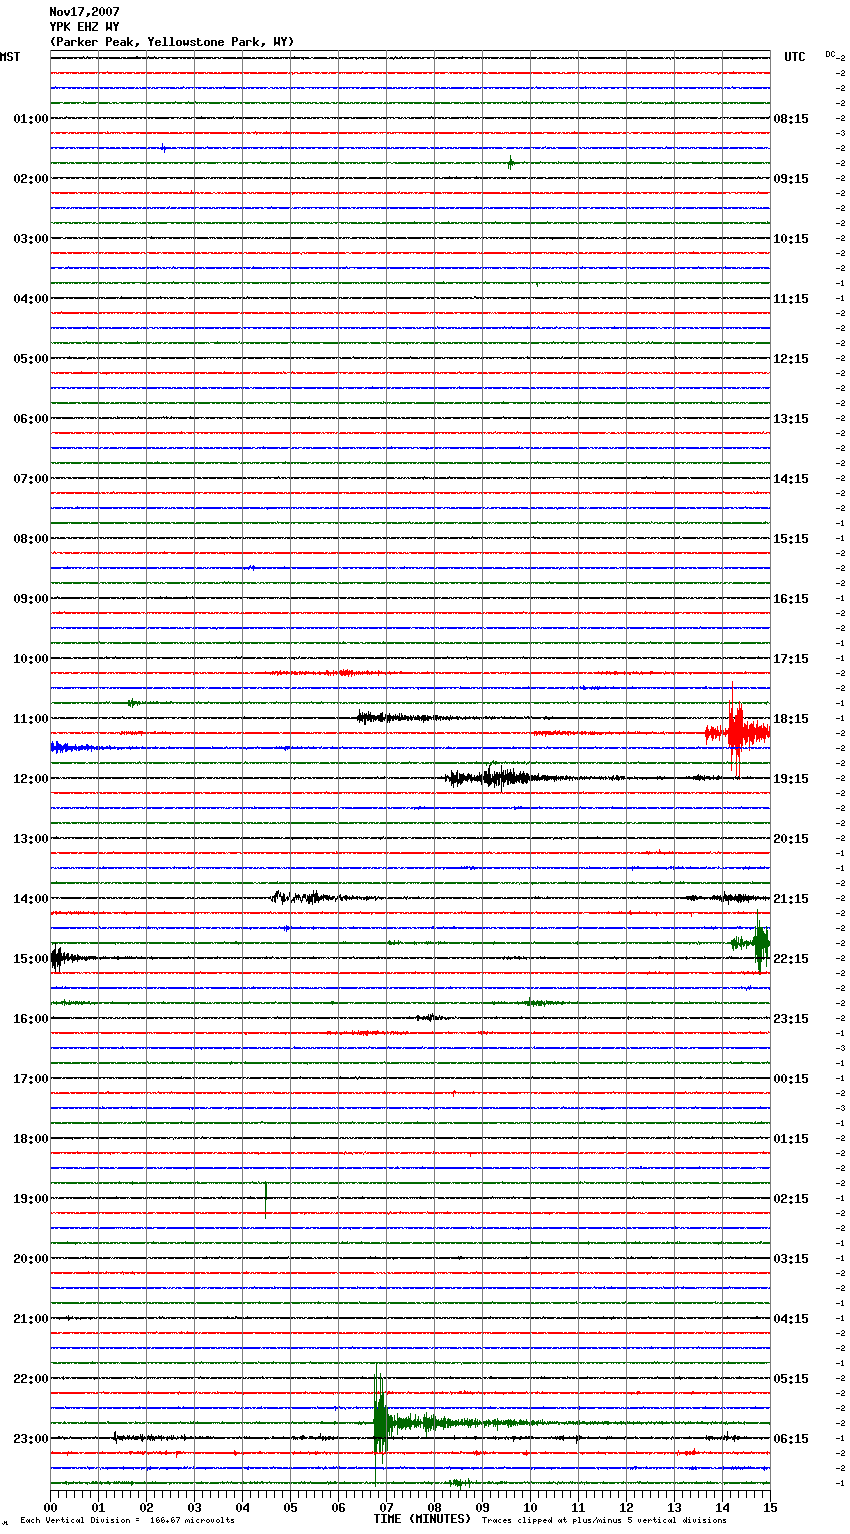Click the 19:15 UTC time label
Viewport: 850px width, 1534px height.
click(791, 779)
